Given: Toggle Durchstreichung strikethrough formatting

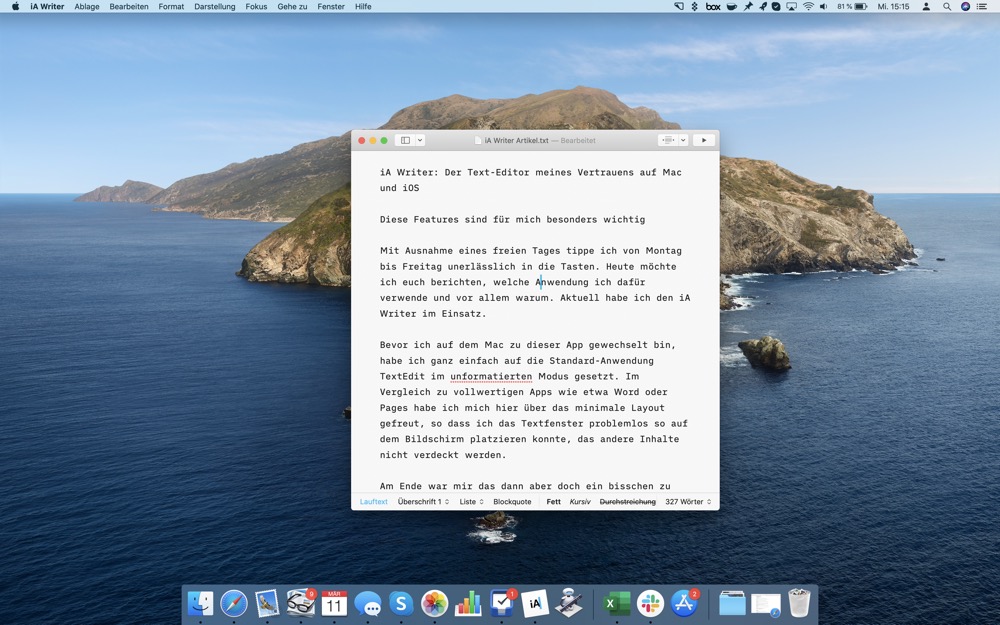Looking at the screenshot, I should point(627,502).
